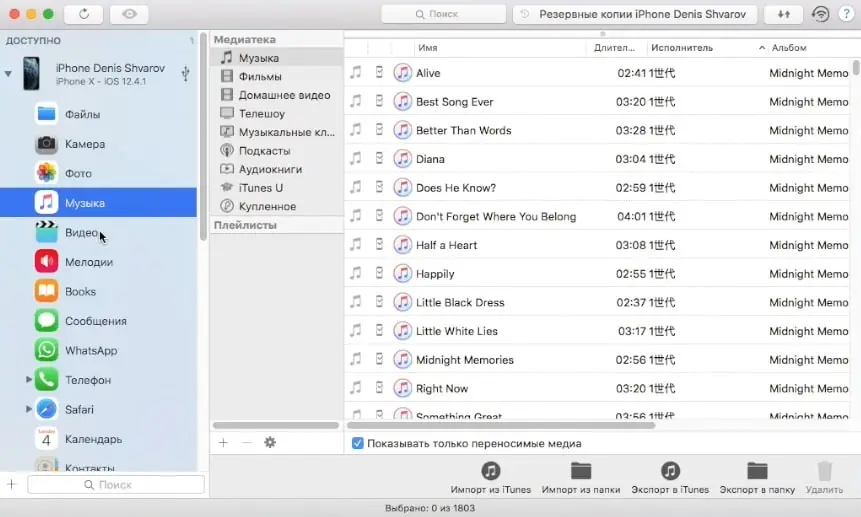The width and height of the screenshot is (861, 517).
Task: Expand the Телефон sidebar item
Action: click(29, 379)
